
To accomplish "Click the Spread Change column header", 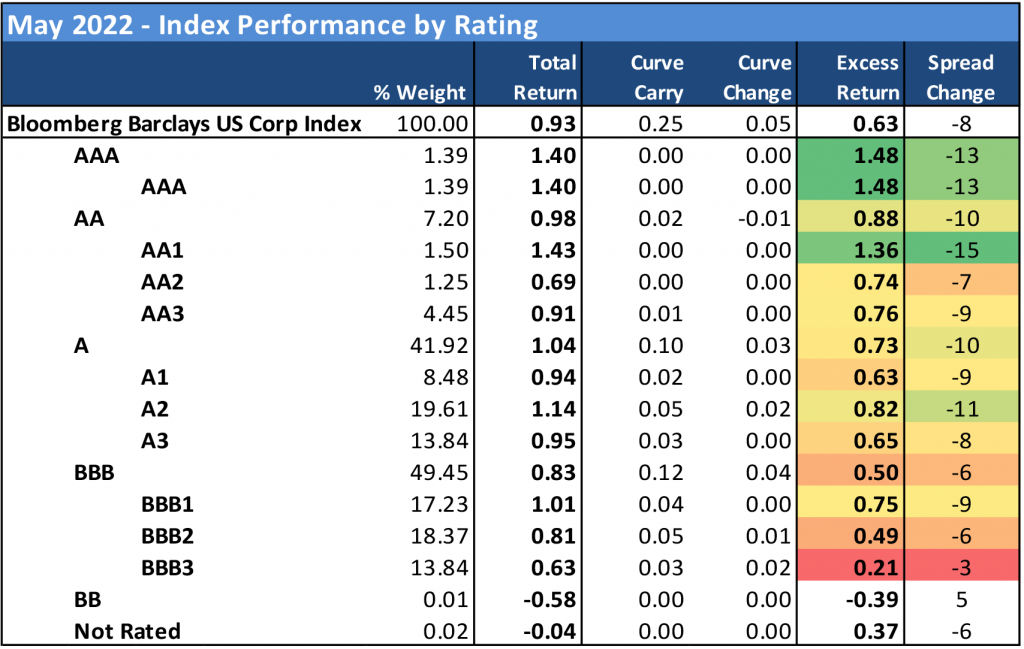I will pos(960,78).
